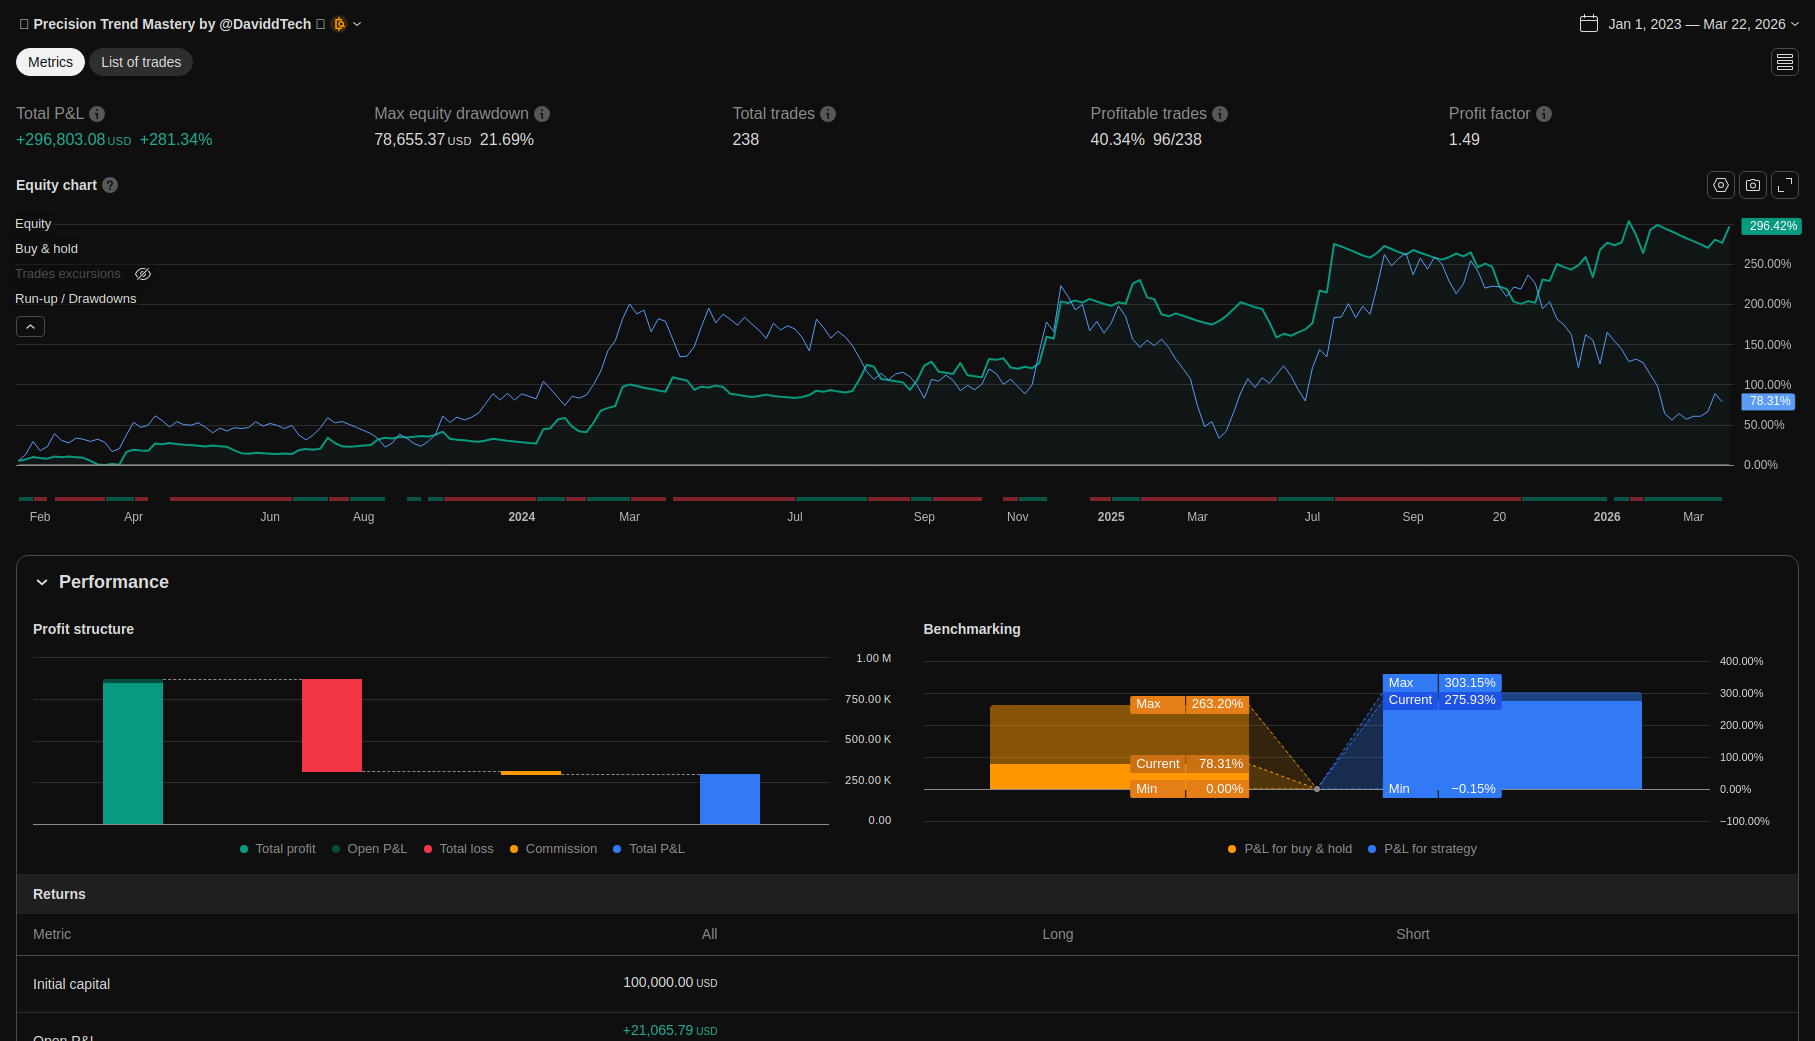Click the blue Total P&L bar
The width and height of the screenshot is (1815, 1041).
click(729, 799)
